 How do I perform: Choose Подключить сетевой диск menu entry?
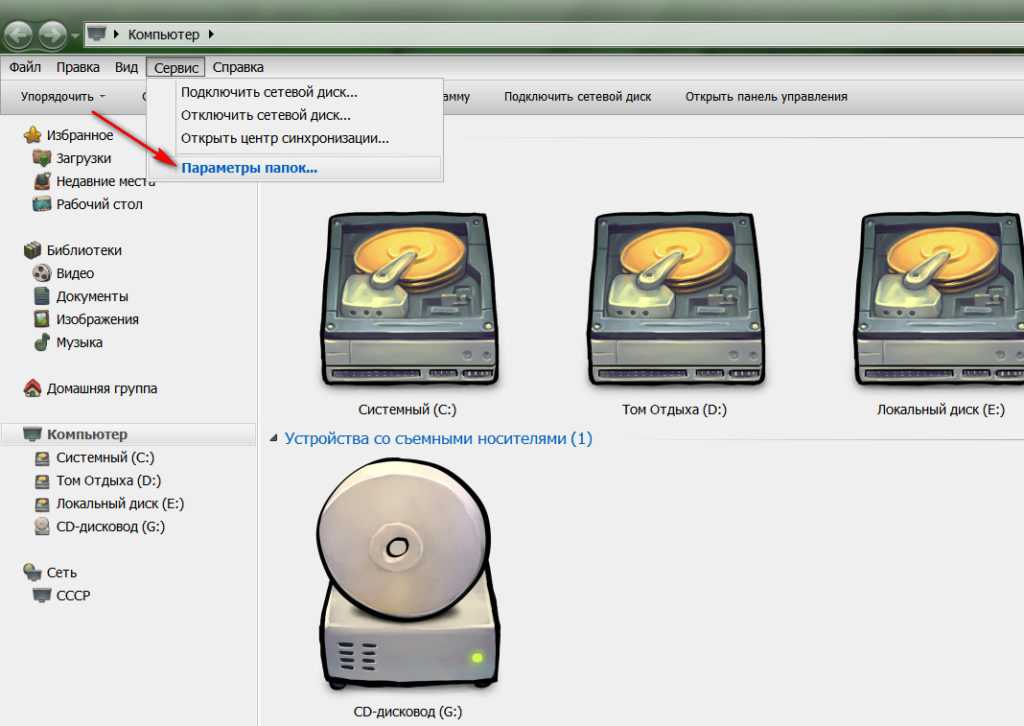(x=269, y=92)
